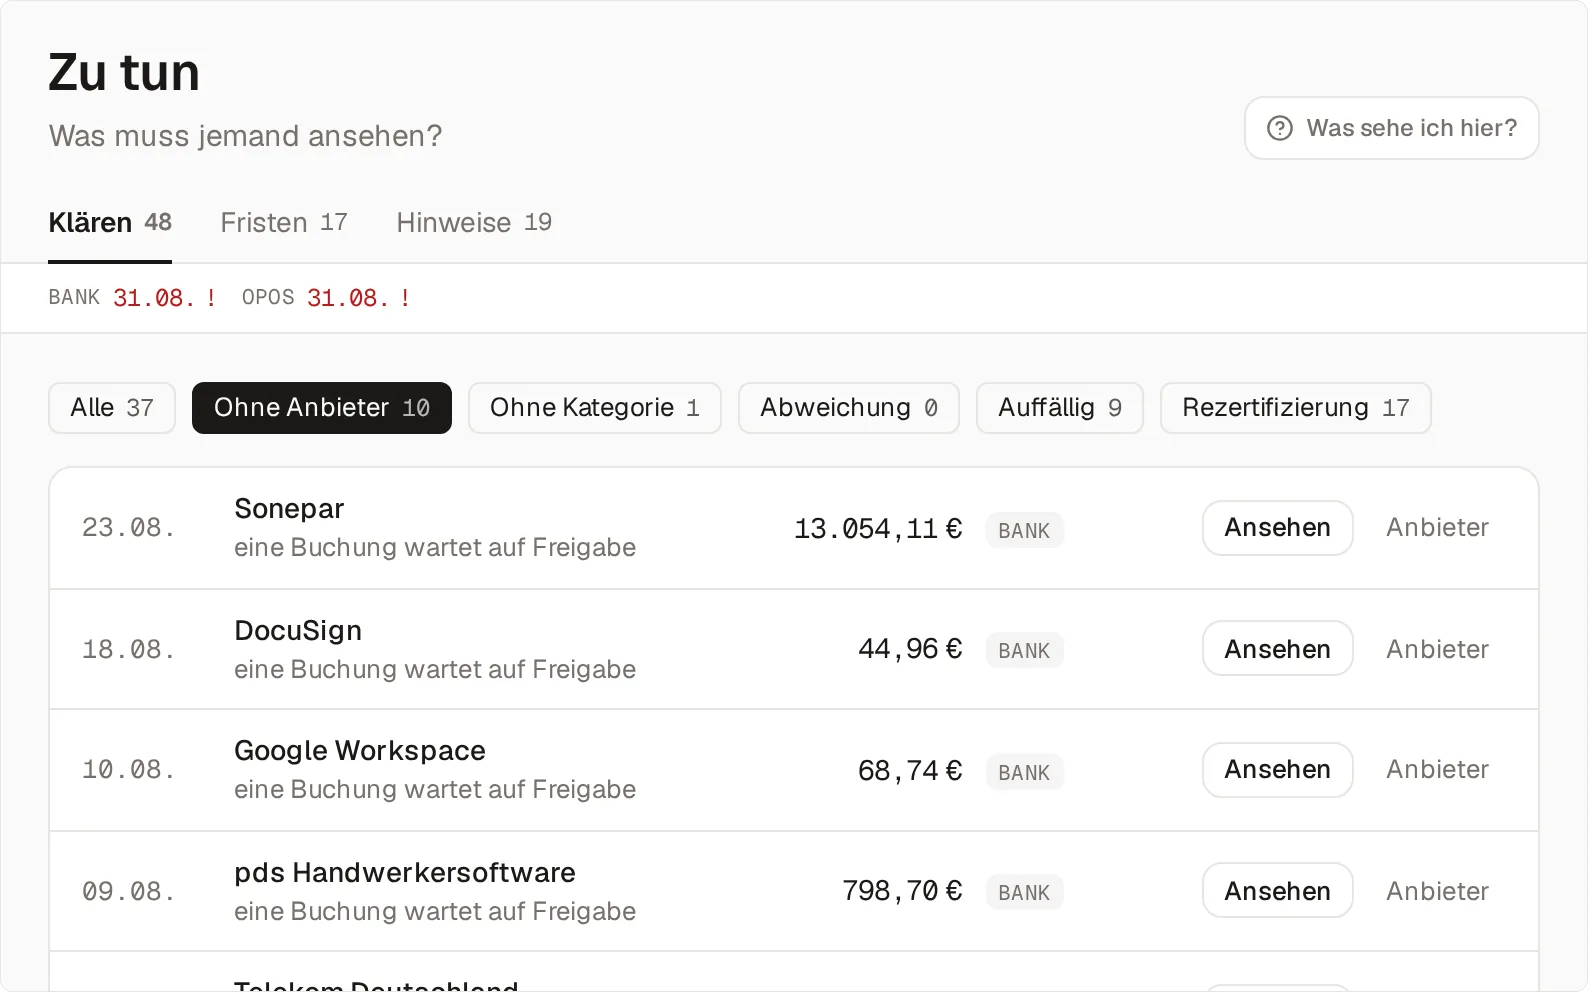The image size is (1588, 992).
Task: Filter by Auffällig
Action: tap(1060, 408)
